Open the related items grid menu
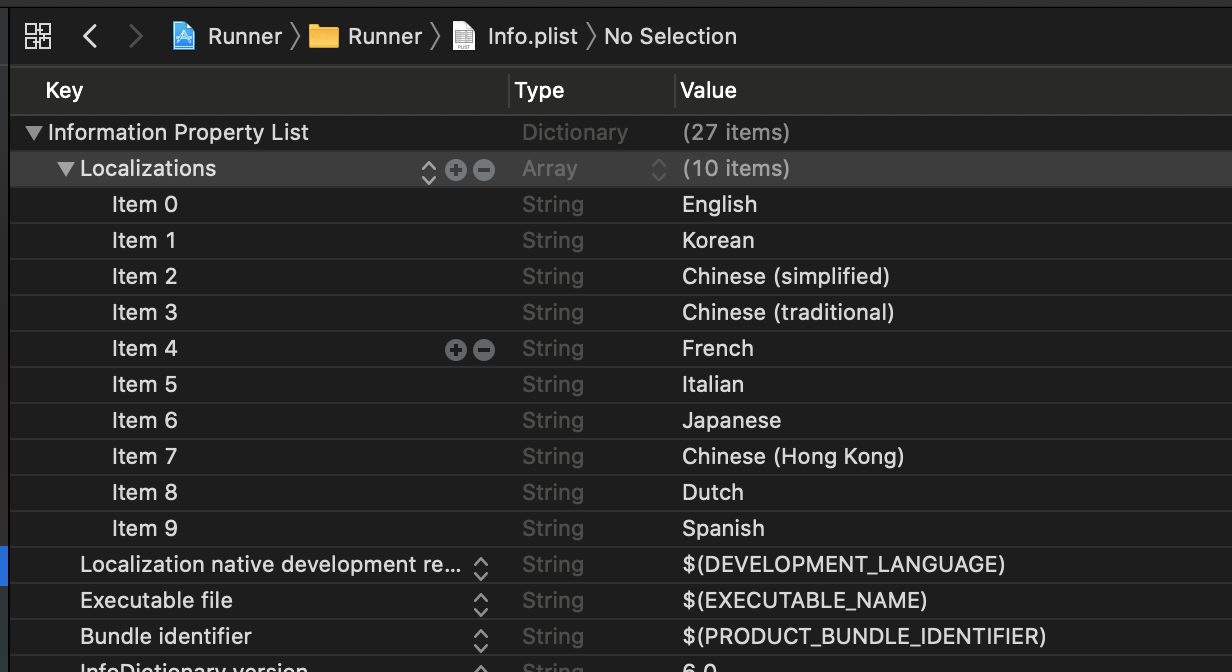 coord(38,37)
